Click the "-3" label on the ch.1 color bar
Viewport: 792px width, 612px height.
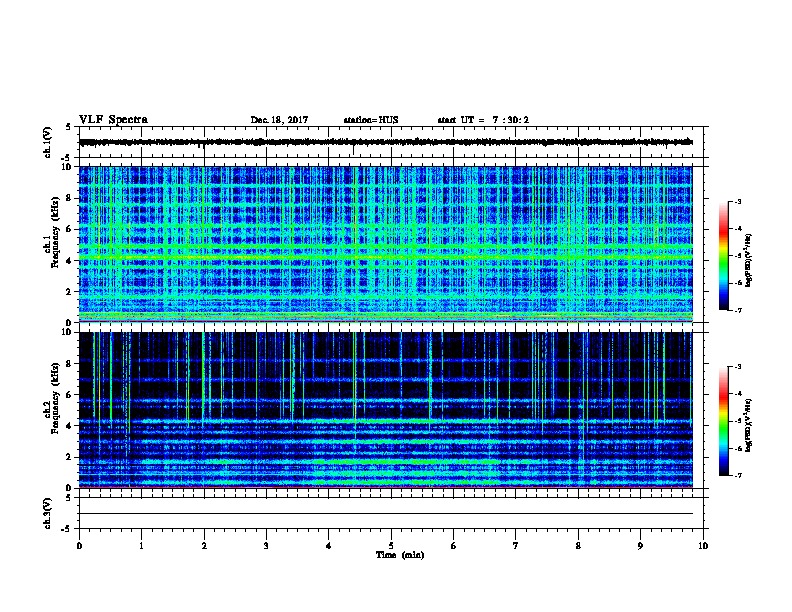(738, 201)
